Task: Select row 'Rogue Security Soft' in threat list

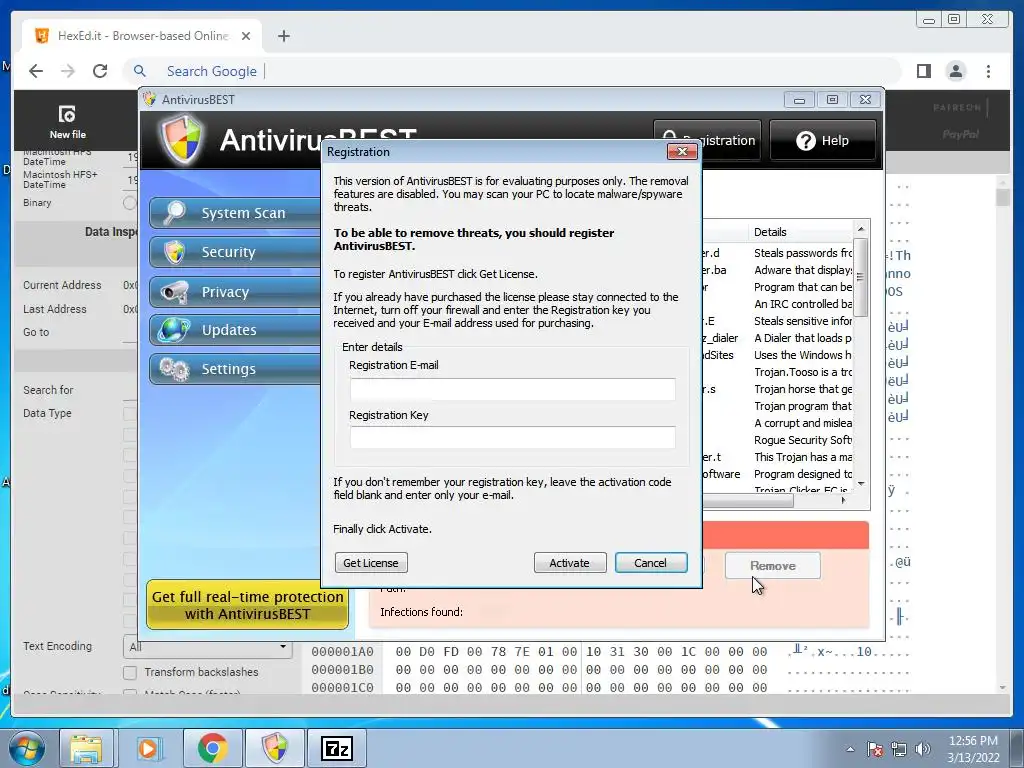Action: tap(803, 440)
